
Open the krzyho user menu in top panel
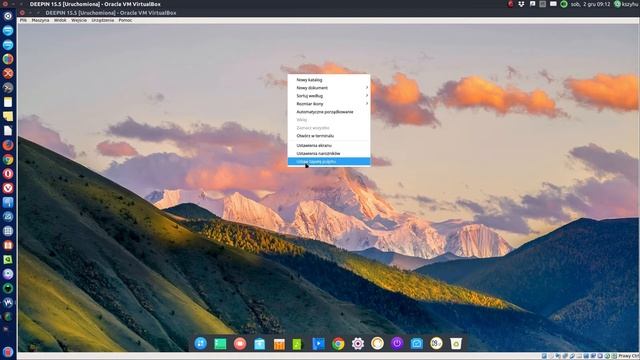[x=627, y=4]
